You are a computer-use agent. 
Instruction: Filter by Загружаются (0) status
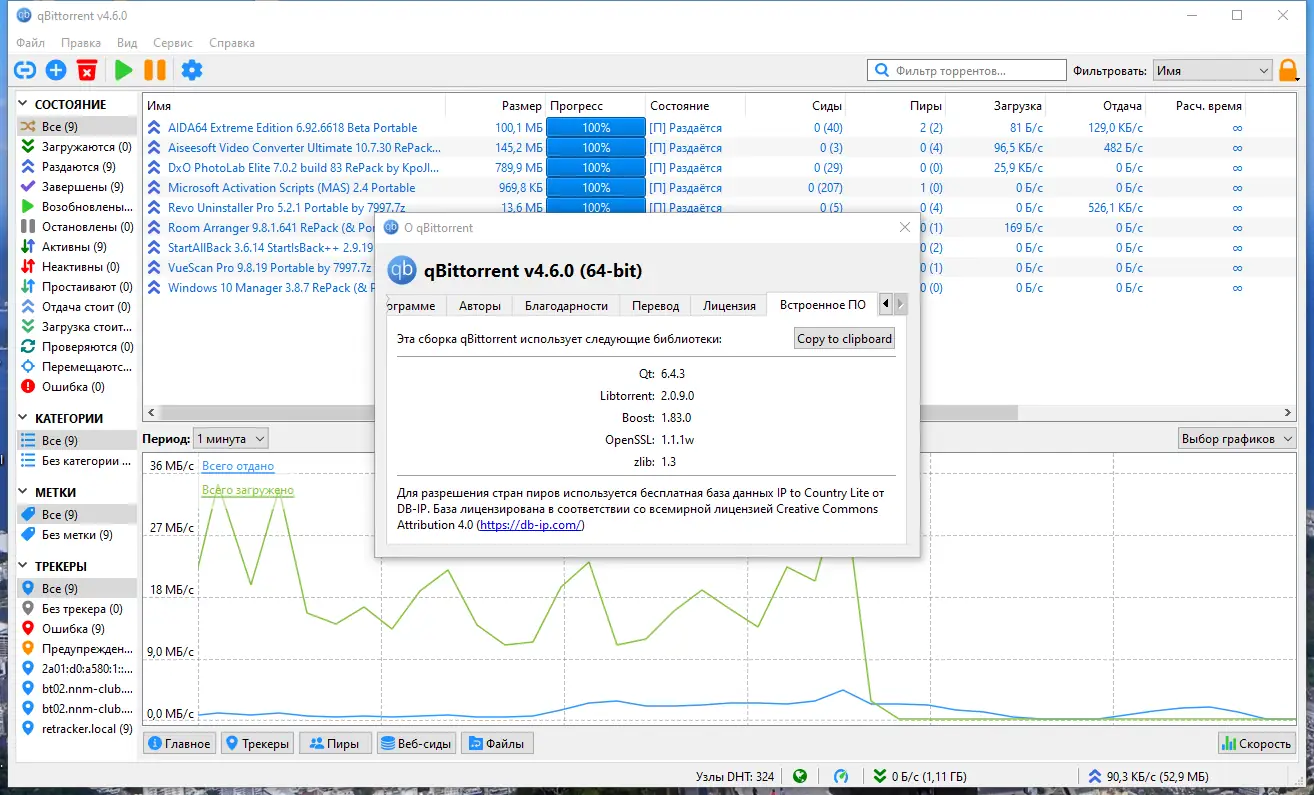point(77,147)
